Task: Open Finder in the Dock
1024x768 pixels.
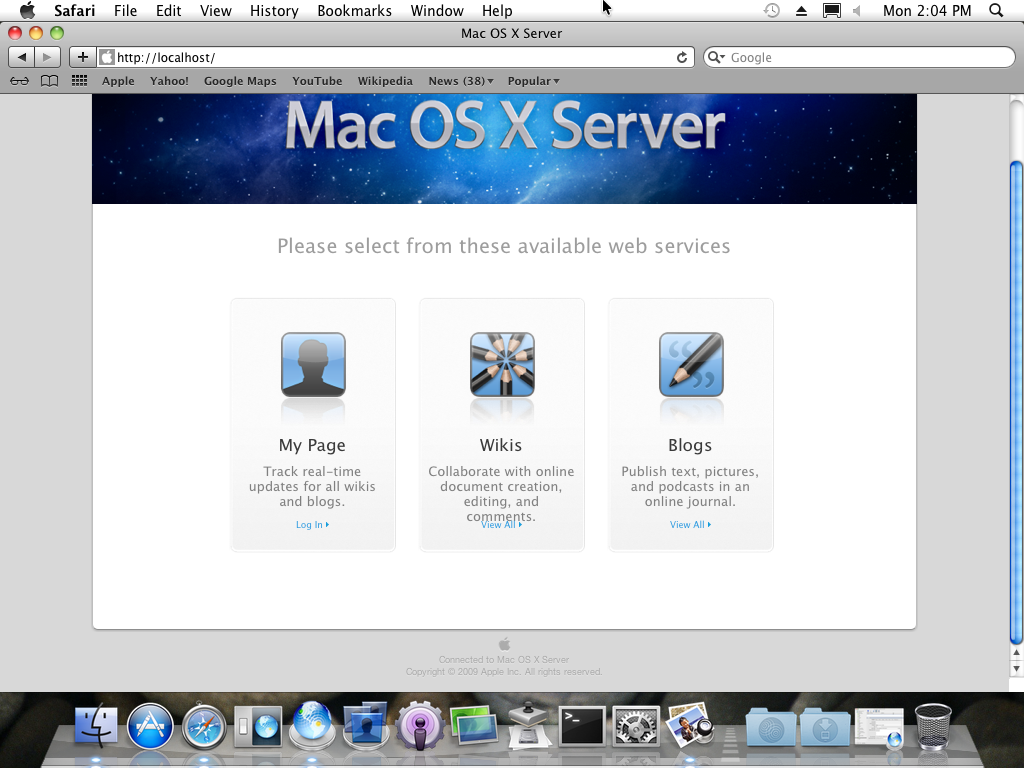Action: [x=96, y=726]
